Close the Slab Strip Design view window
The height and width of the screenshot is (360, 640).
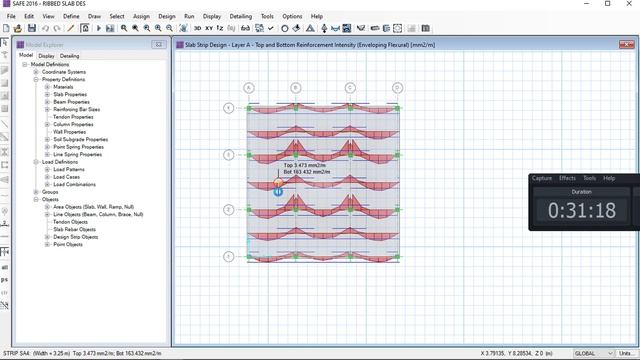coord(626,44)
